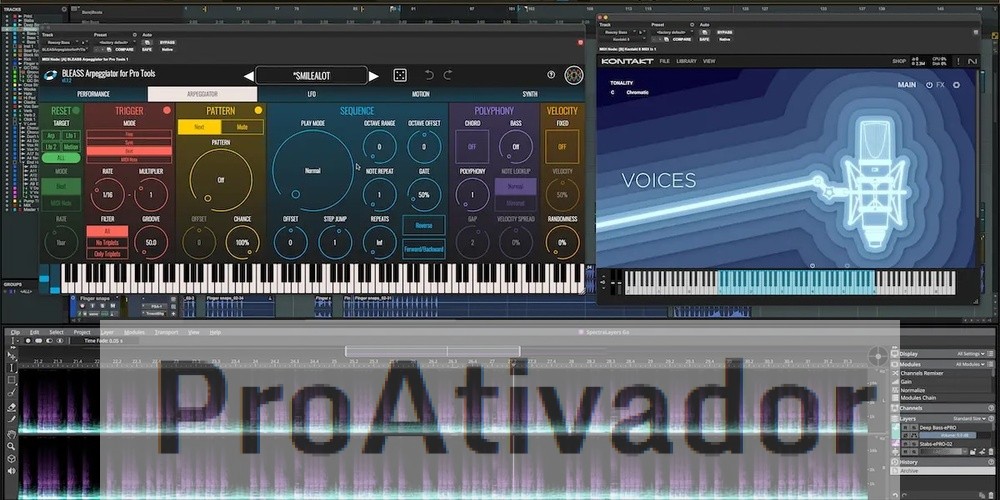The height and width of the screenshot is (500, 1000).
Task: Select the zoom magnifier tool in SpectraLayers
Action: coord(11,446)
